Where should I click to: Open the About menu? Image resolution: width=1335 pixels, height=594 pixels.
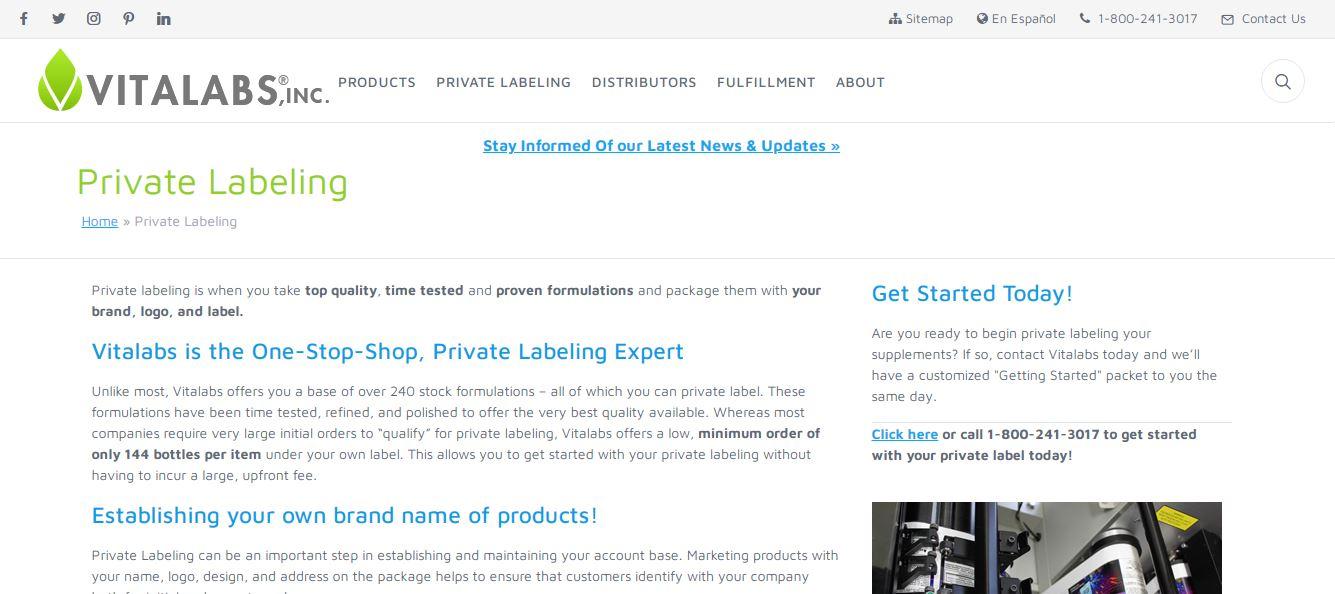click(860, 82)
